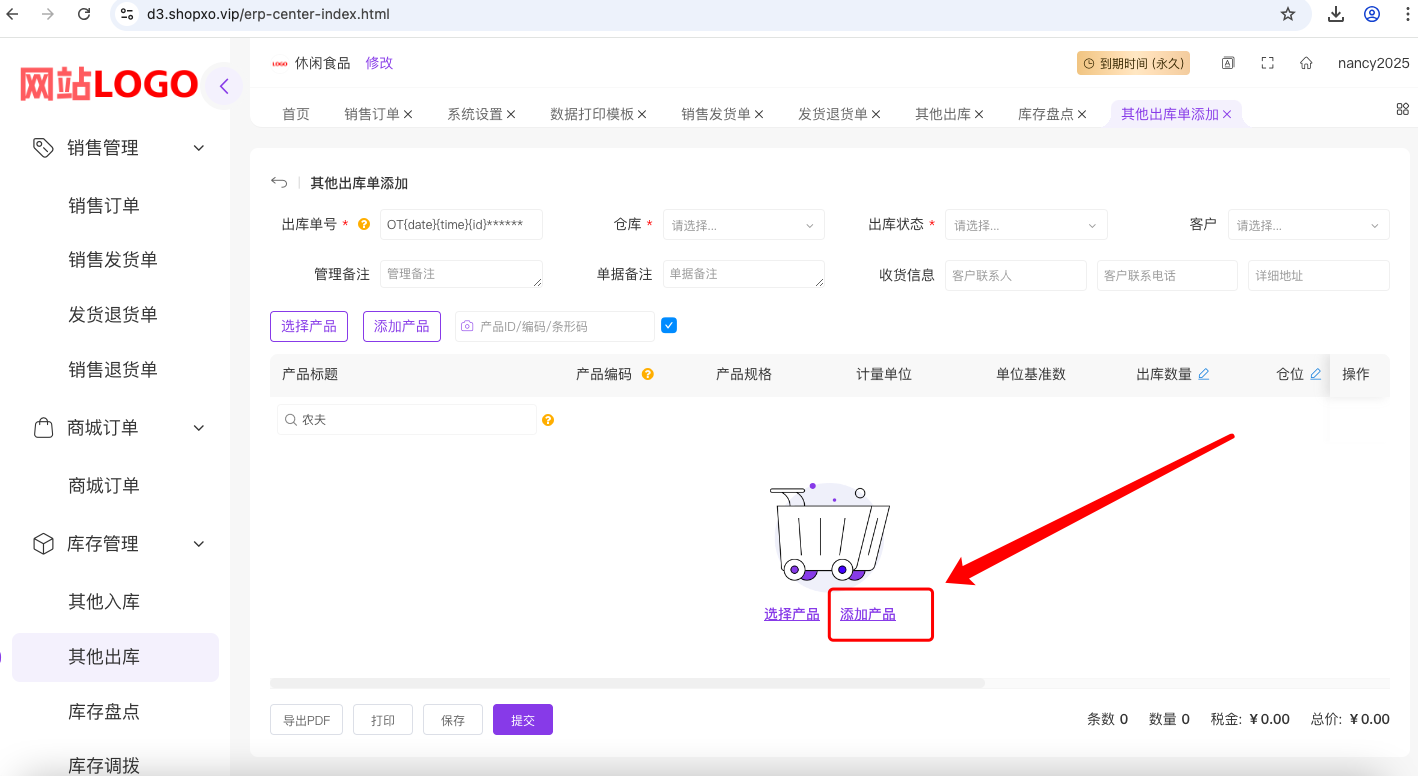Click the home icon in header
1418x776 pixels.
[1306, 63]
